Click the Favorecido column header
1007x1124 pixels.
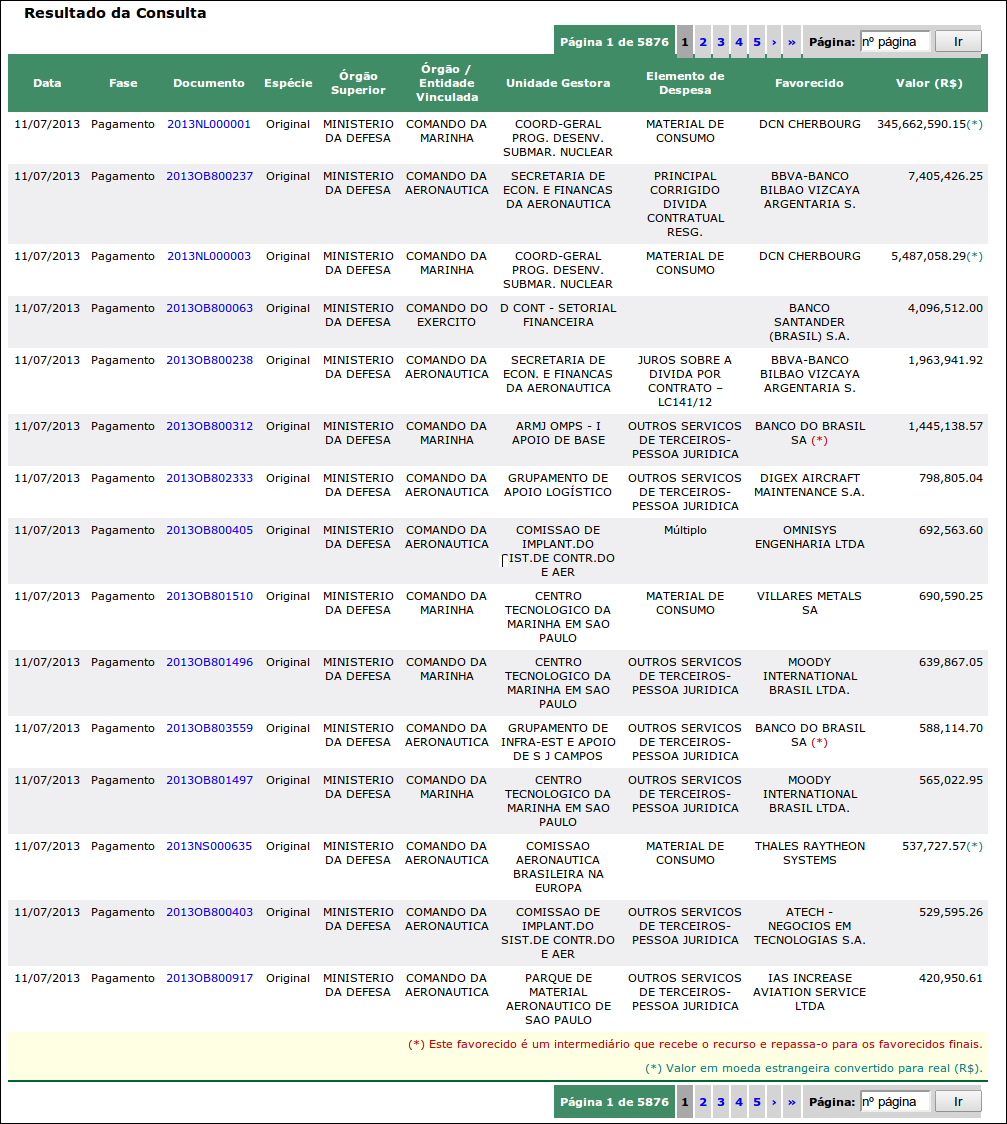tap(809, 83)
